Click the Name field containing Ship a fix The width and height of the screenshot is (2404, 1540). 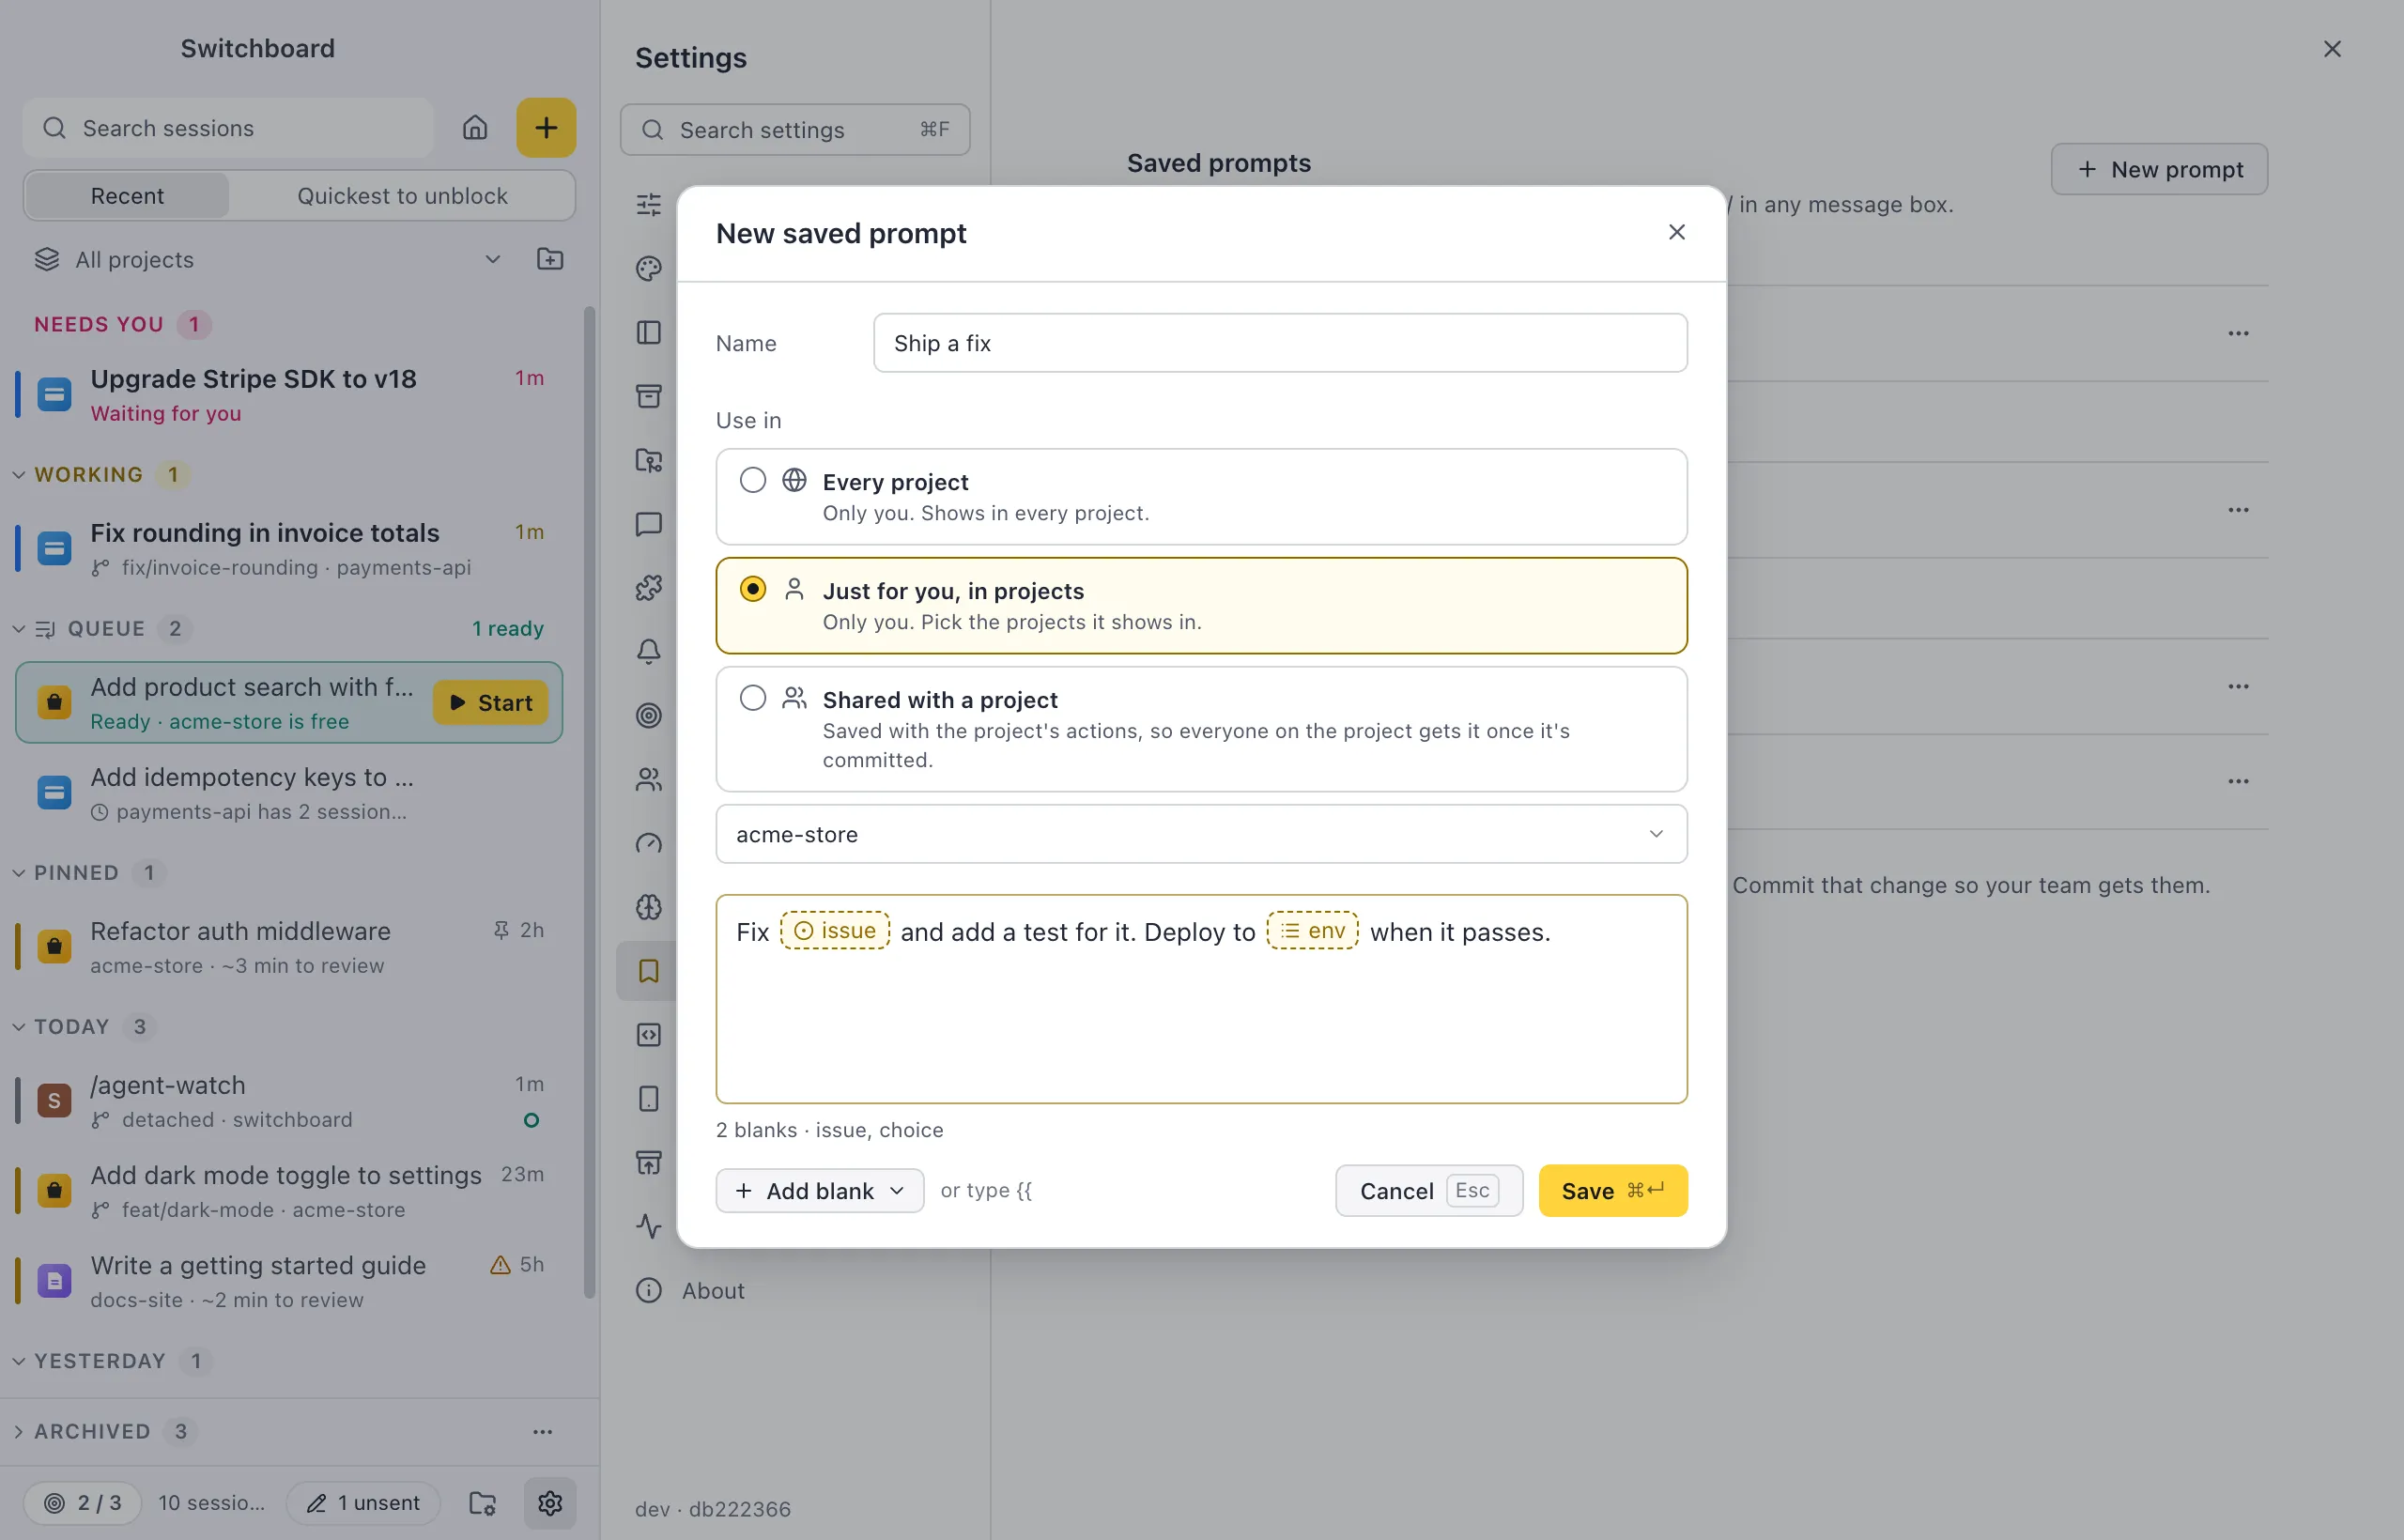[1280, 343]
